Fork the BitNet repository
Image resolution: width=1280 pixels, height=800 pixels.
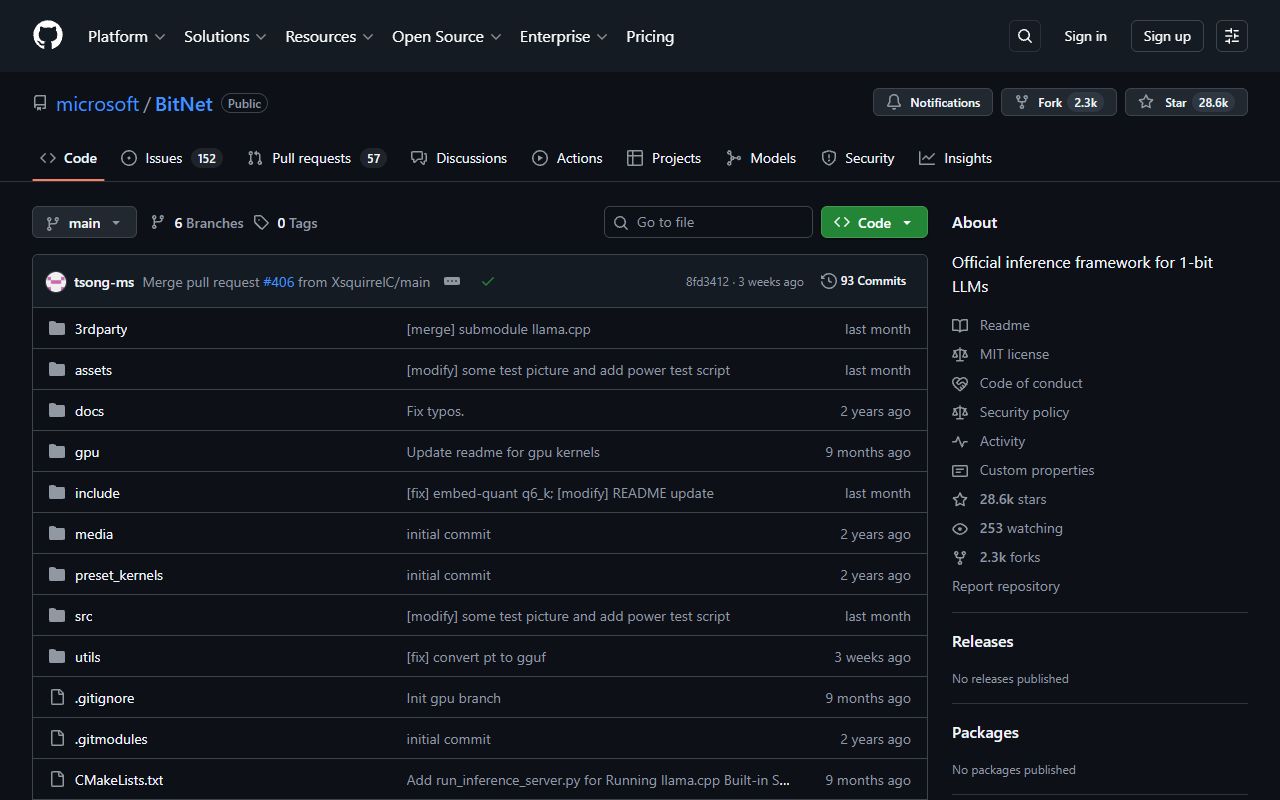click(1058, 101)
